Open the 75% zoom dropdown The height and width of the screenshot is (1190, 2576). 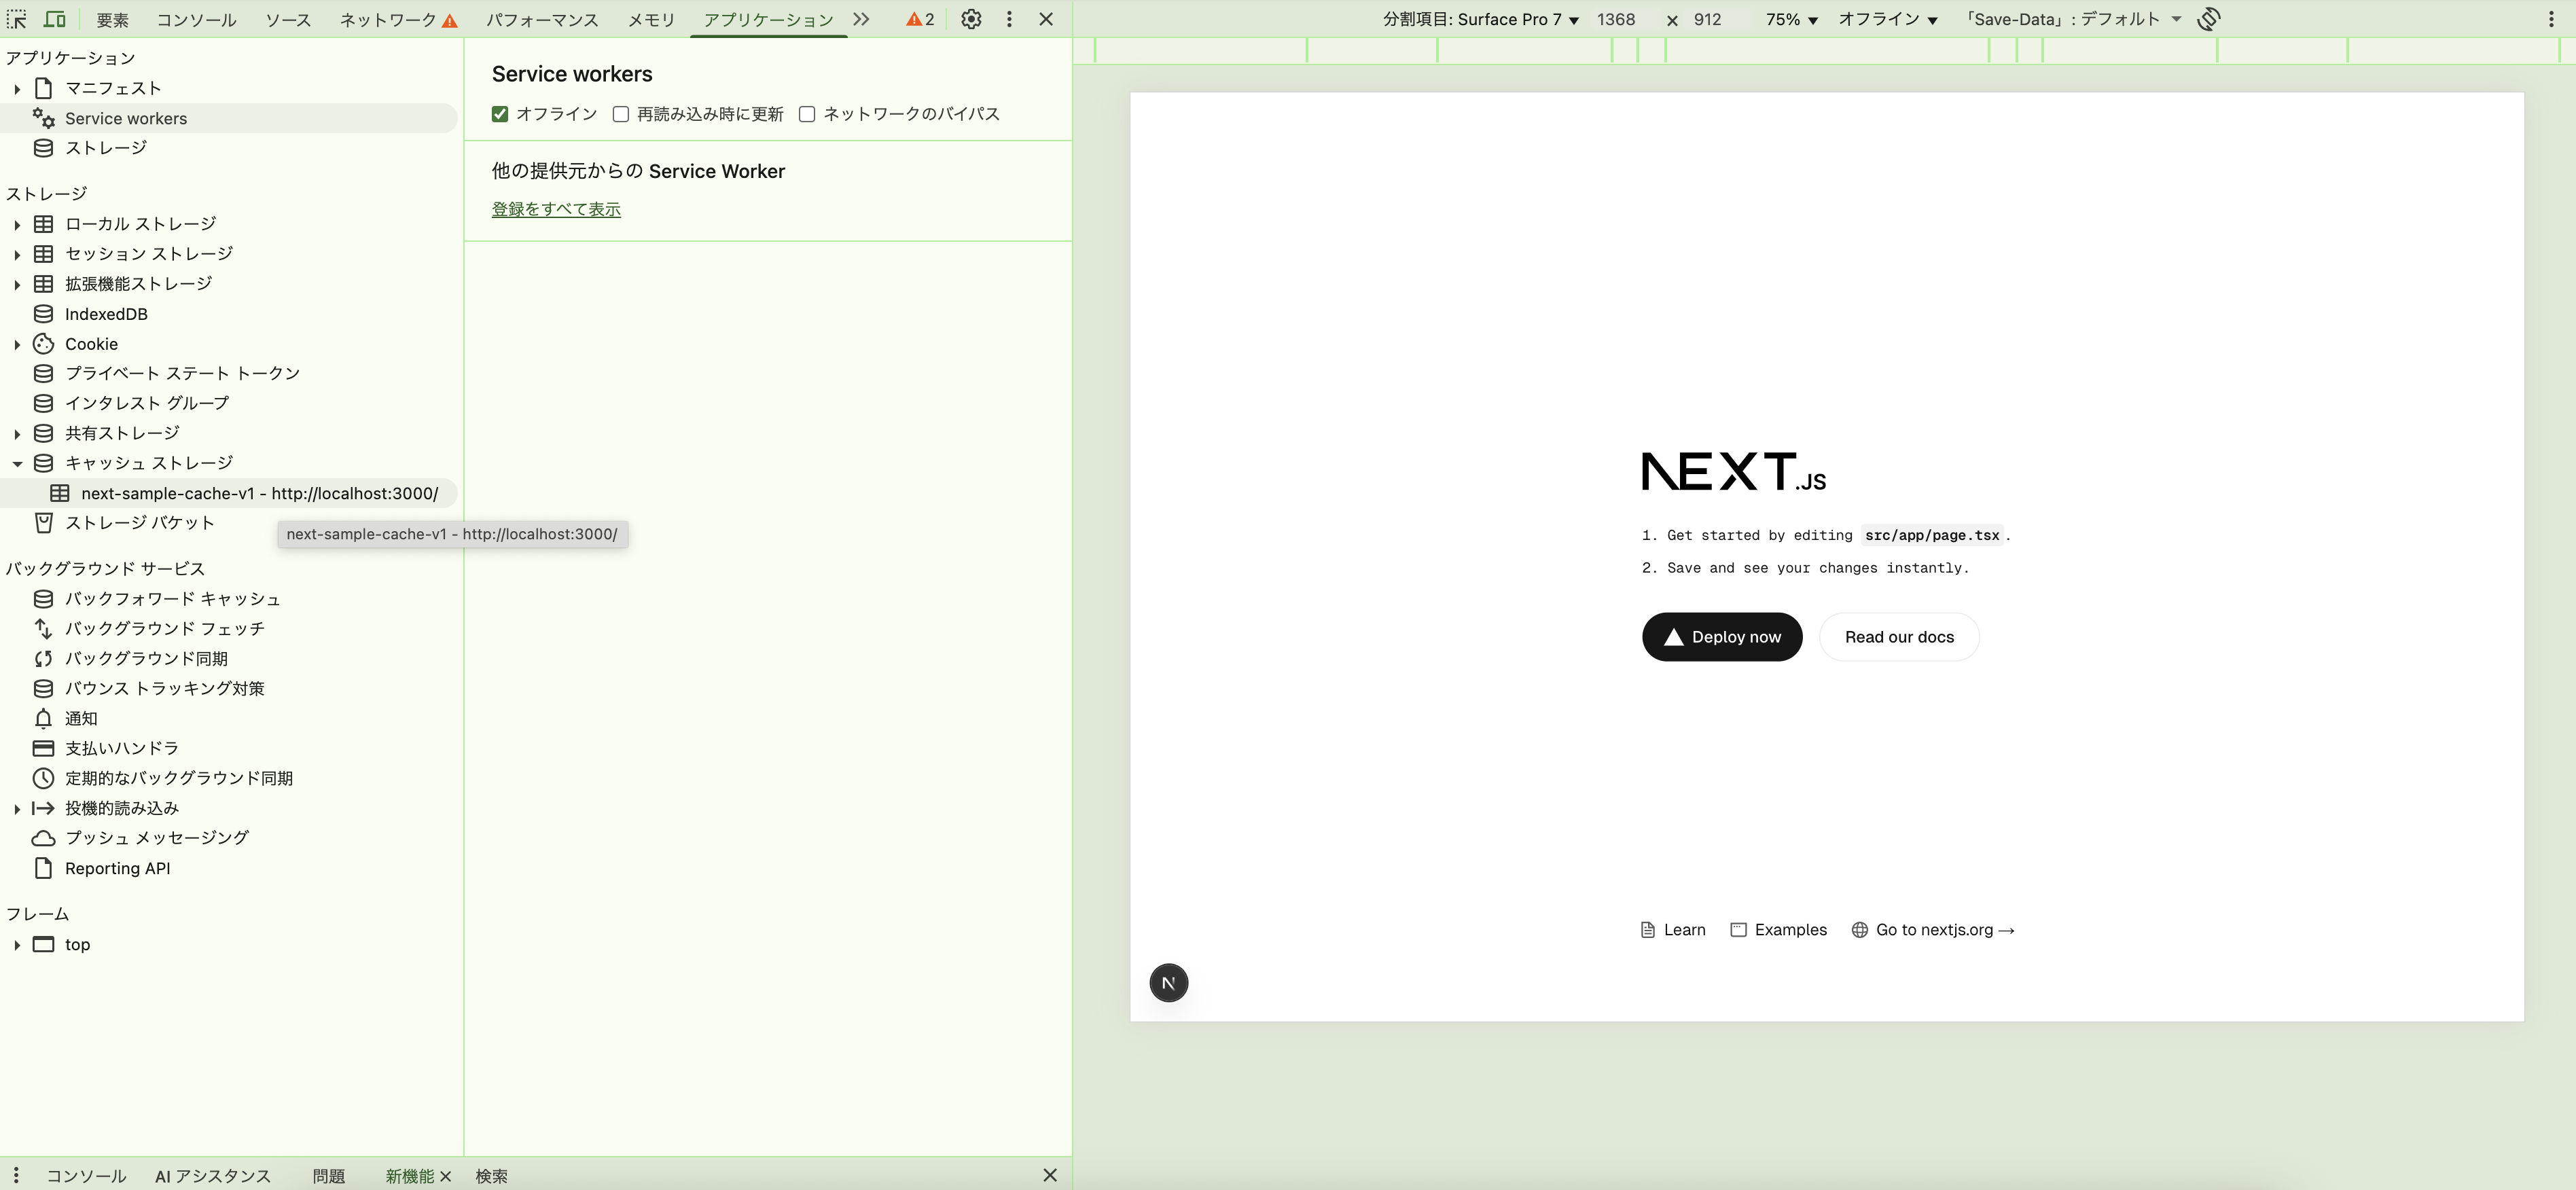tap(1791, 19)
